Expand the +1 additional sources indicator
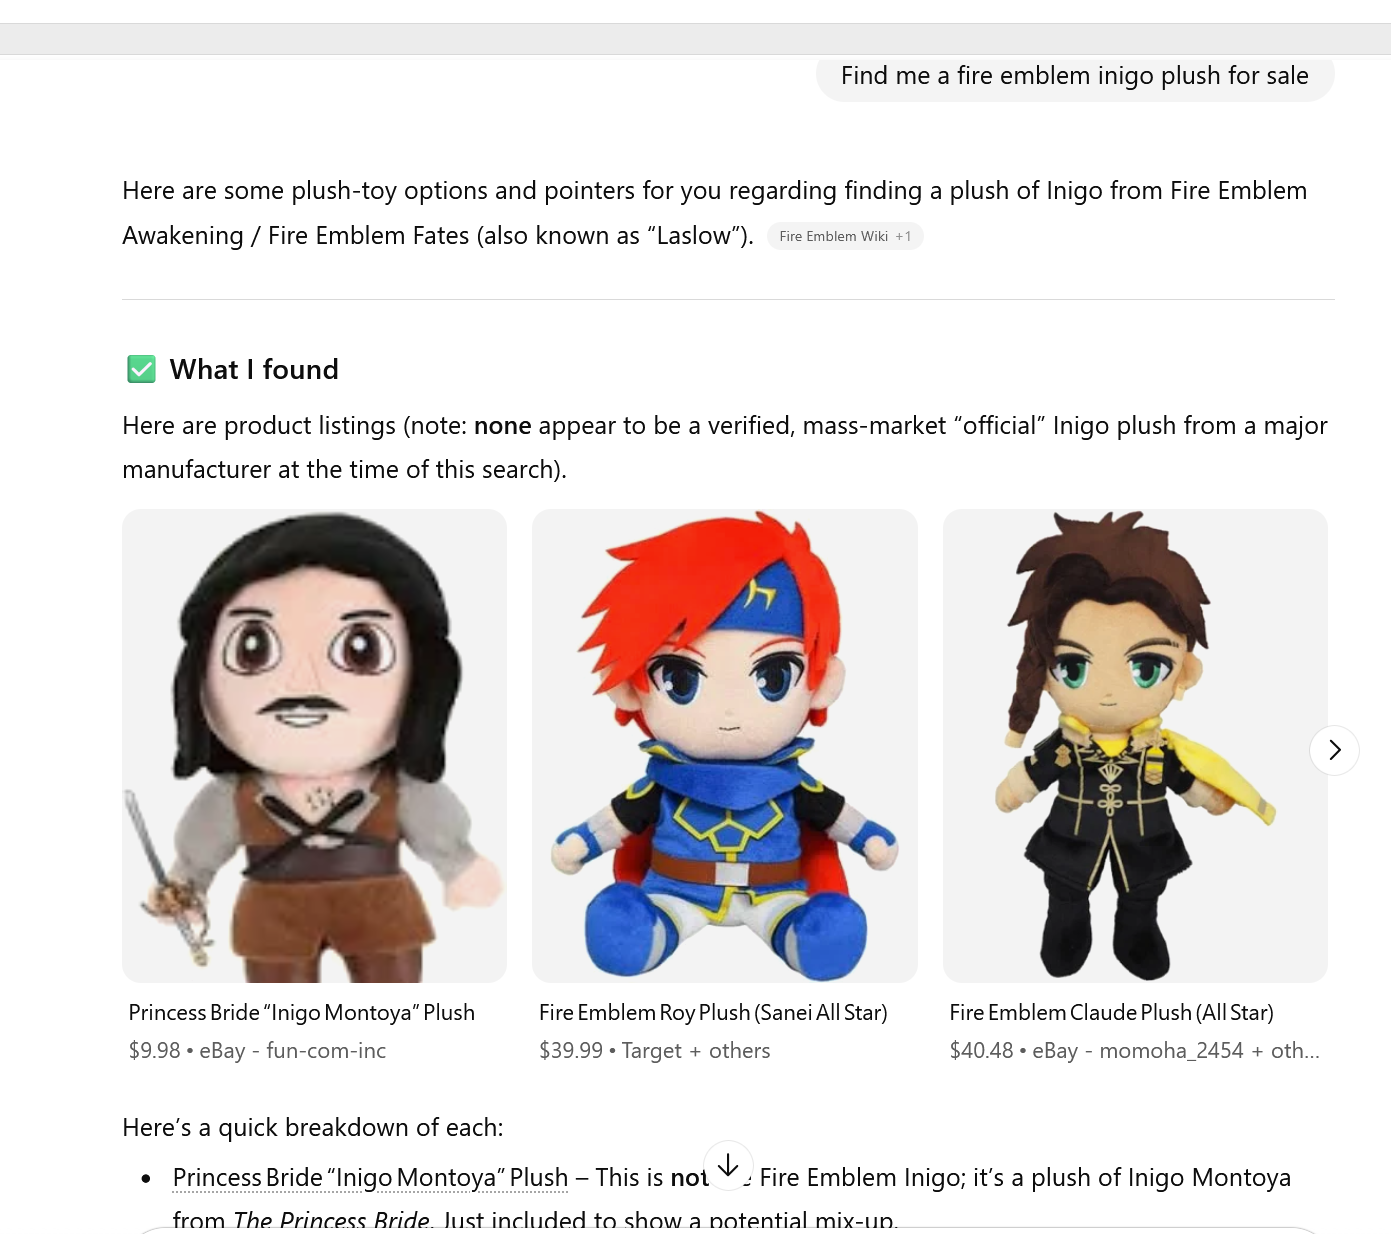The height and width of the screenshot is (1234, 1391). (903, 236)
